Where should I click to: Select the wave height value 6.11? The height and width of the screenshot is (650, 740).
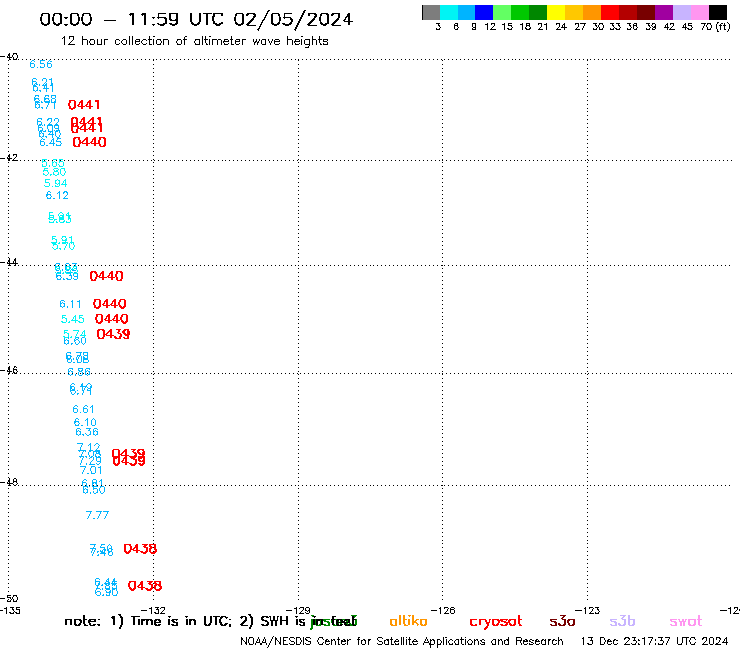point(70,304)
